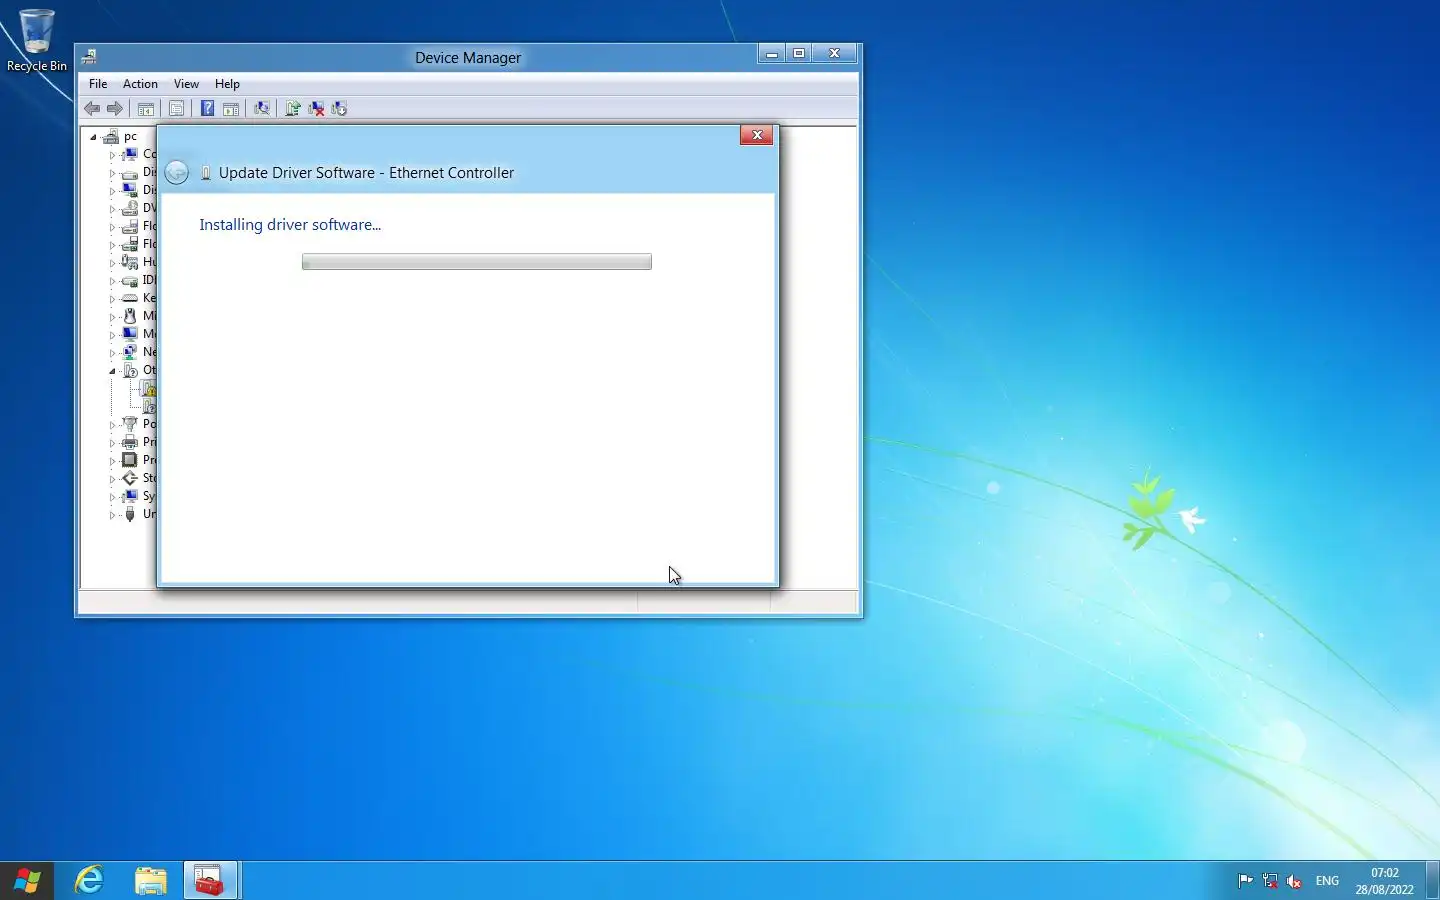Click the Uninstall device red-X toolbar icon

pos(316,109)
